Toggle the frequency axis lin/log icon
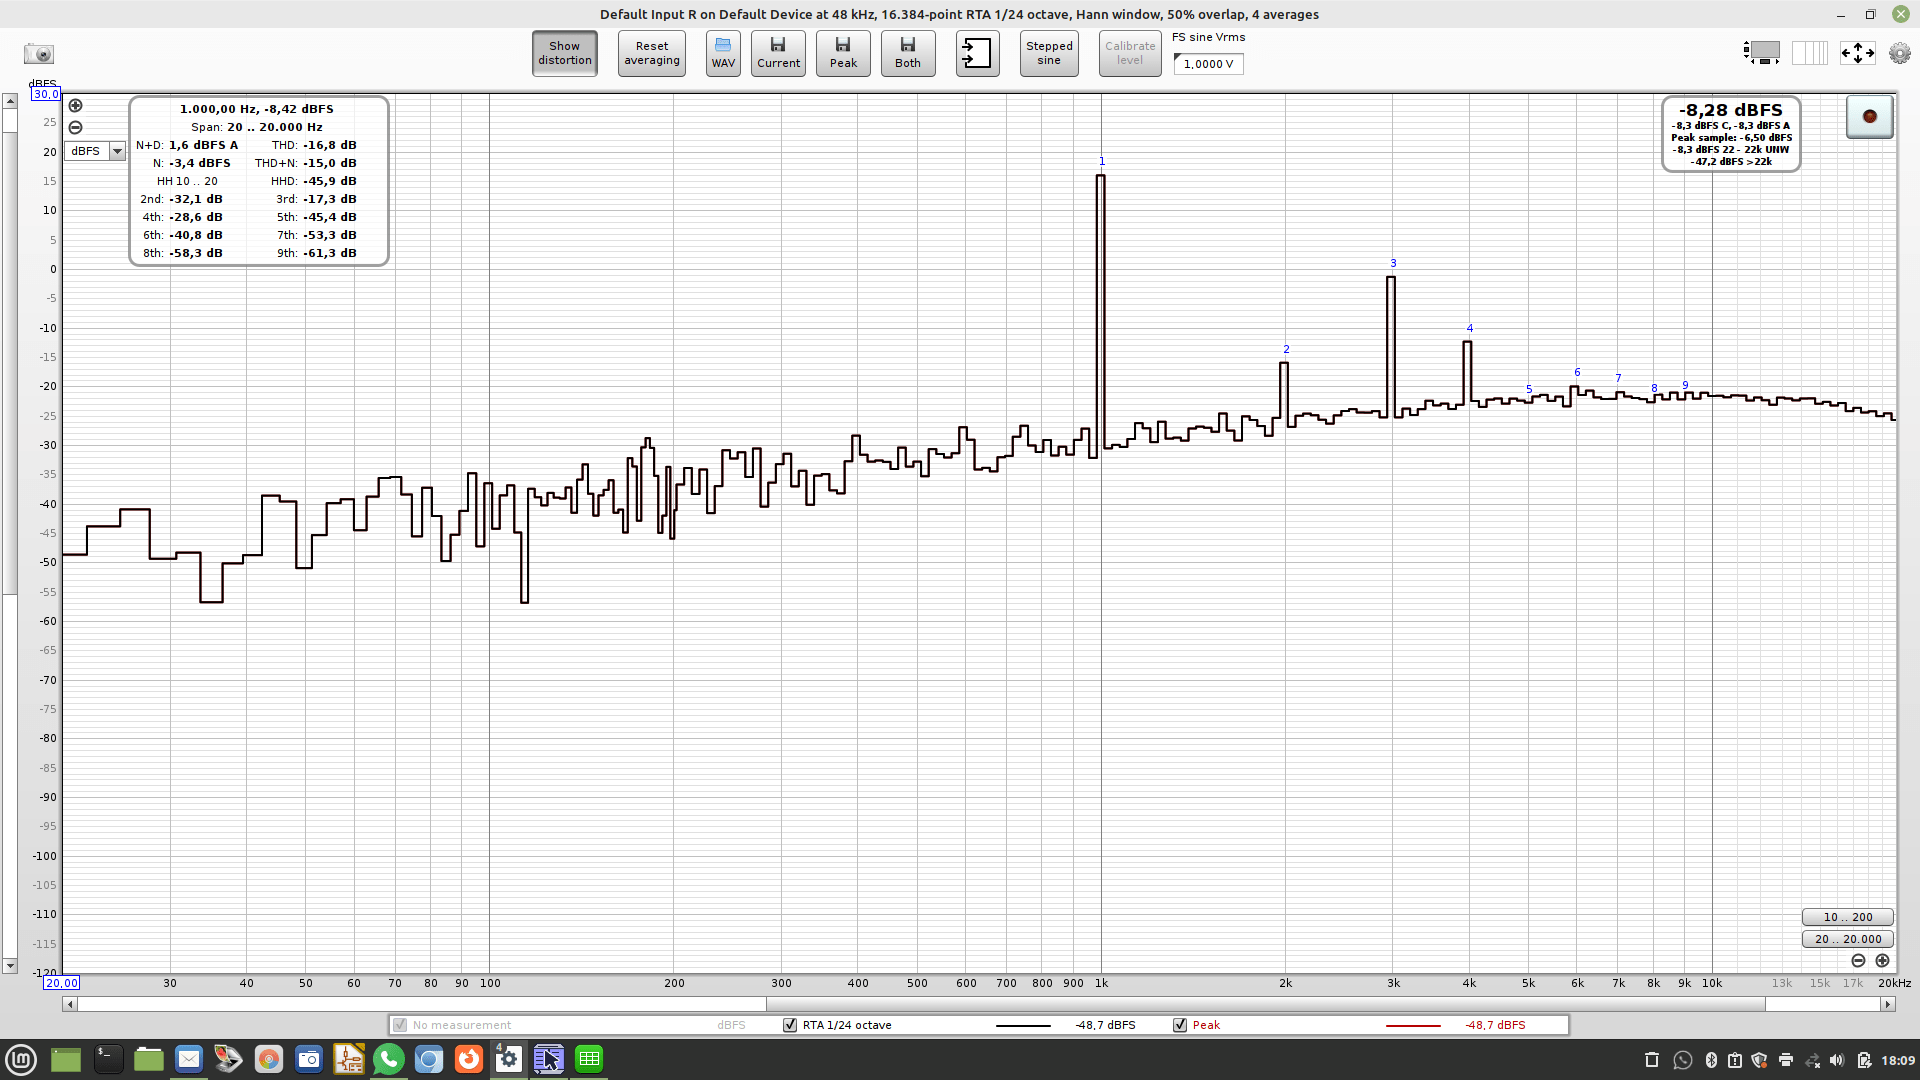1920x1080 pixels. tap(1810, 53)
